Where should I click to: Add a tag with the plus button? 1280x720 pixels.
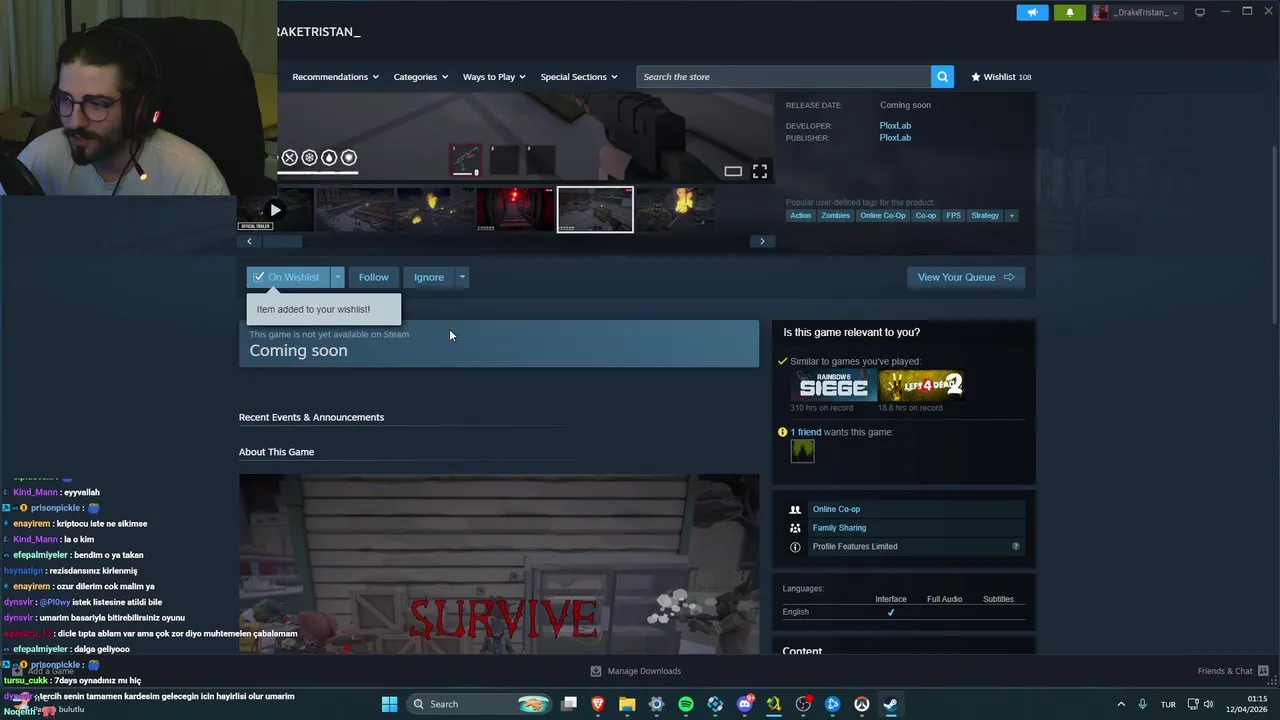[x=1011, y=216]
